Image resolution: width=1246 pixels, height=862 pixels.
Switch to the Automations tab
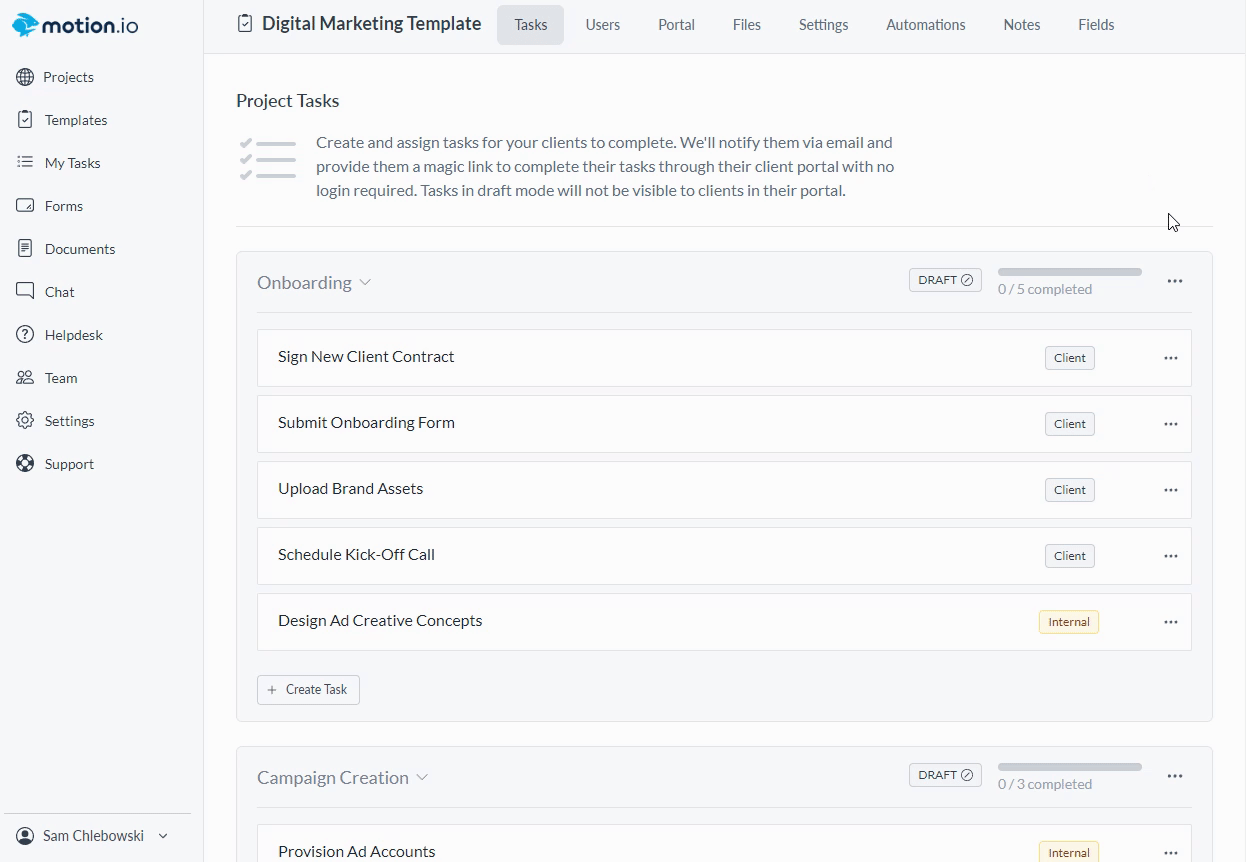tap(925, 25)
